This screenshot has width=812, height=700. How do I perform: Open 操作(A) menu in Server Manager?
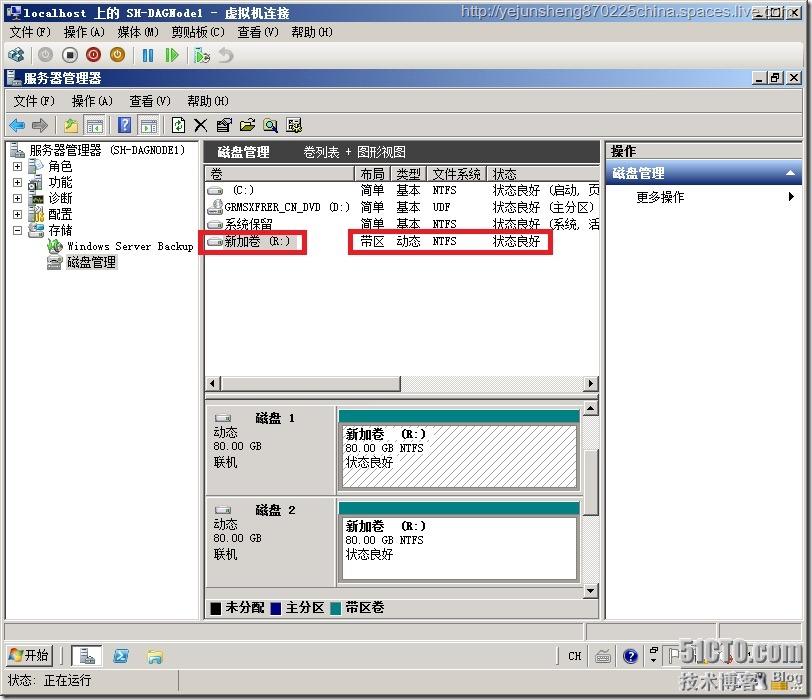pyautogui.click(x=92, y=101)
